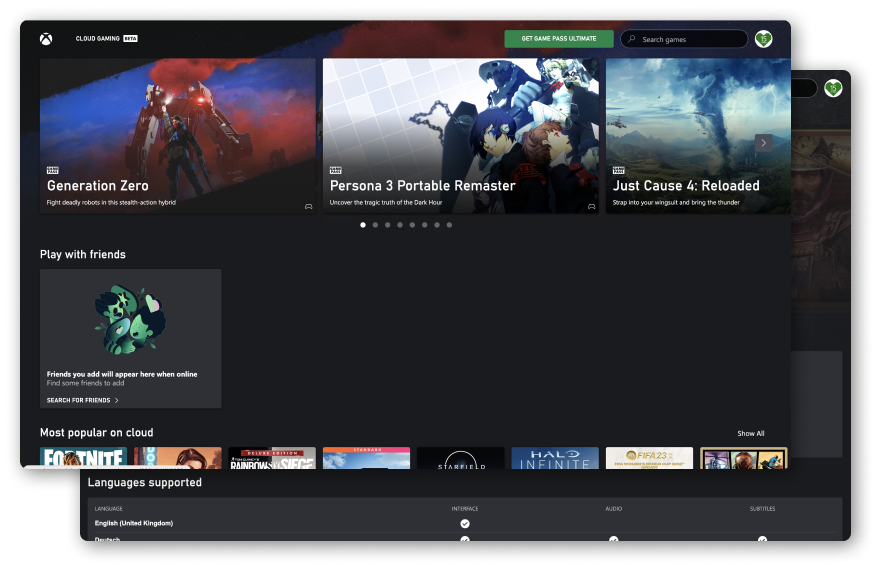The height and width of the screenshot is (565, 875).
Task: Open the Generation Zero banner
Action: pyautogui.click(x=177, y=136)
